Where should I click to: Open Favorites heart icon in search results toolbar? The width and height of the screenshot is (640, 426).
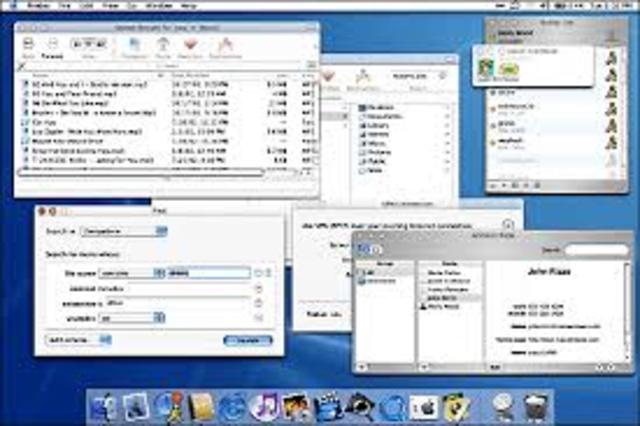click(190, 48)
